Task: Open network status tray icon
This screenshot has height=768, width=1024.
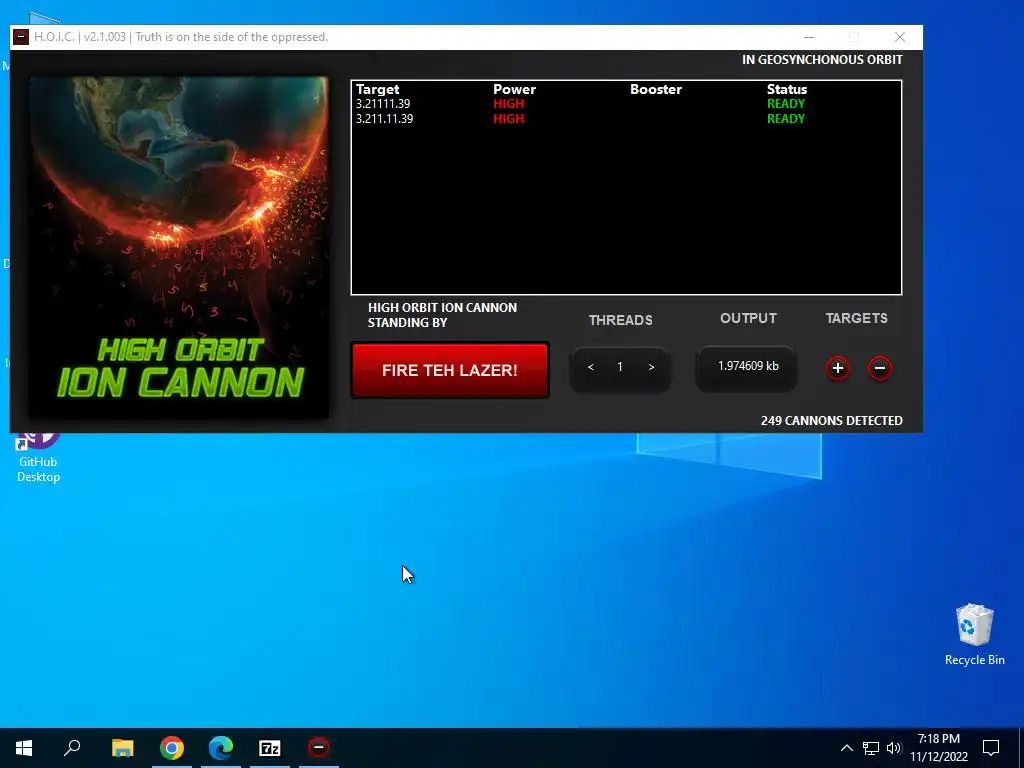Action: coord(871,748)
